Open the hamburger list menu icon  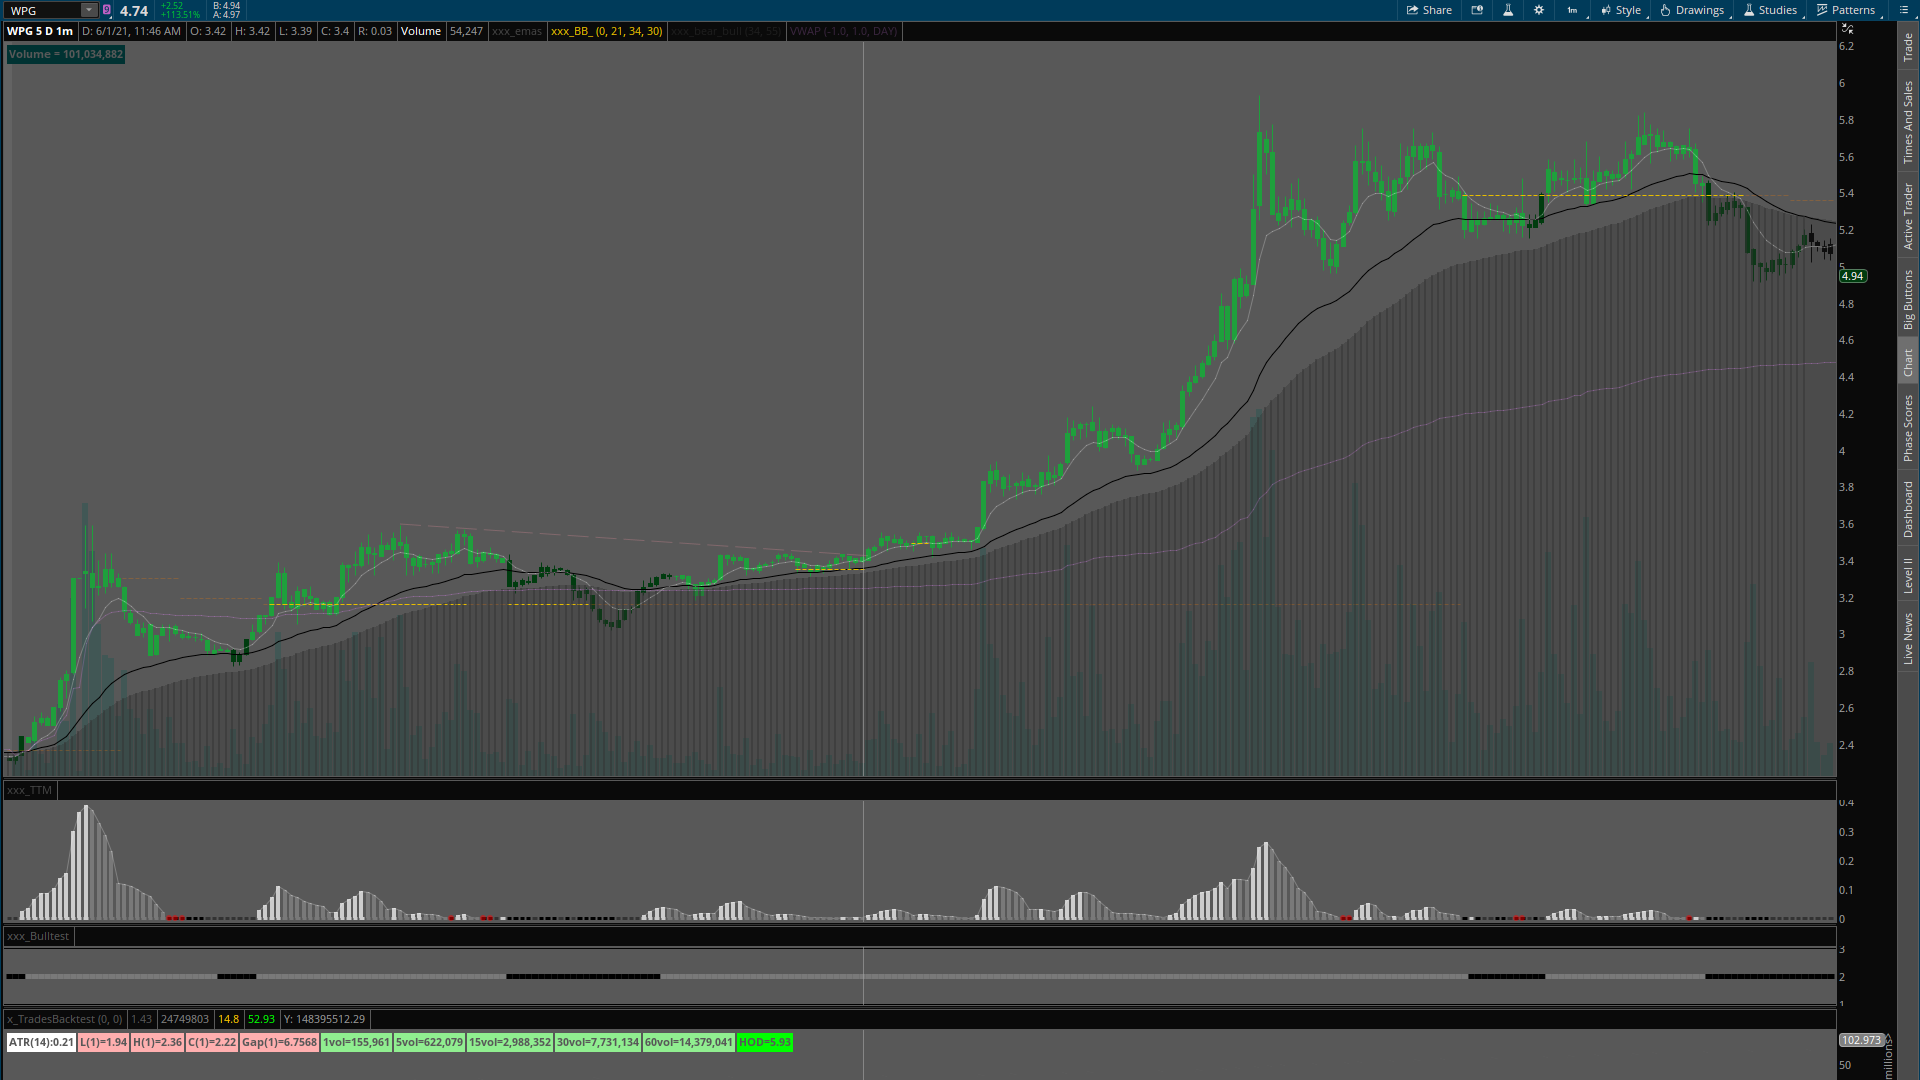[x=1903, y=10]
